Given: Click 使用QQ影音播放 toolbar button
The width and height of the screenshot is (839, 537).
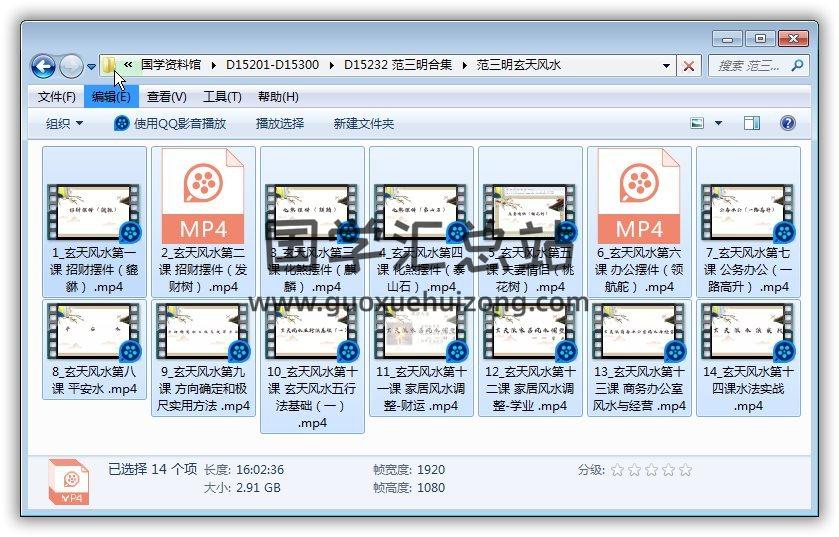Looking at the screenshot, I should point(170,124).
